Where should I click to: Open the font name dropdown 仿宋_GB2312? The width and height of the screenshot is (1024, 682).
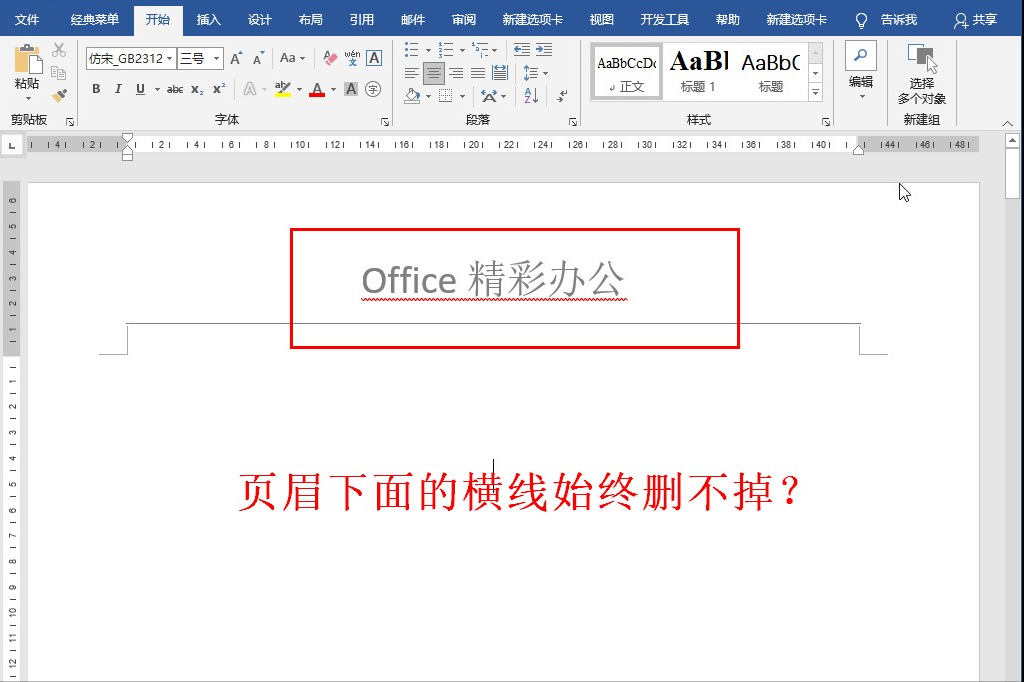point(170,59)
